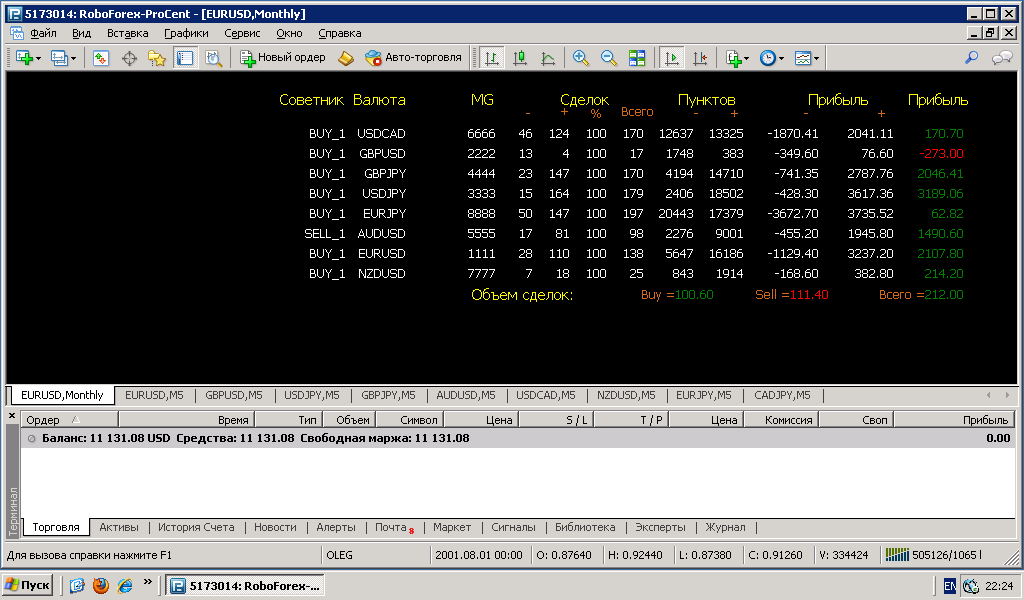Screen dimensions: 1024x600
Task: Click the connection status bars indicator
Action: pos(897,555)
